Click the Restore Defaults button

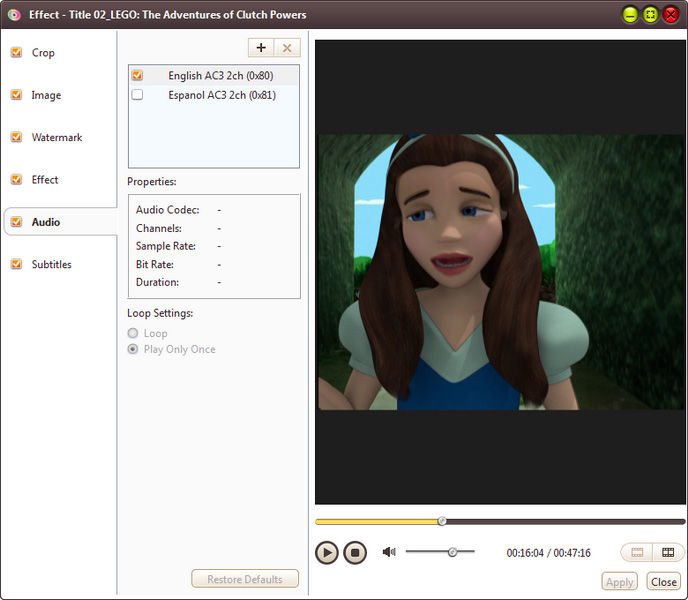click(x=245, y=579)
